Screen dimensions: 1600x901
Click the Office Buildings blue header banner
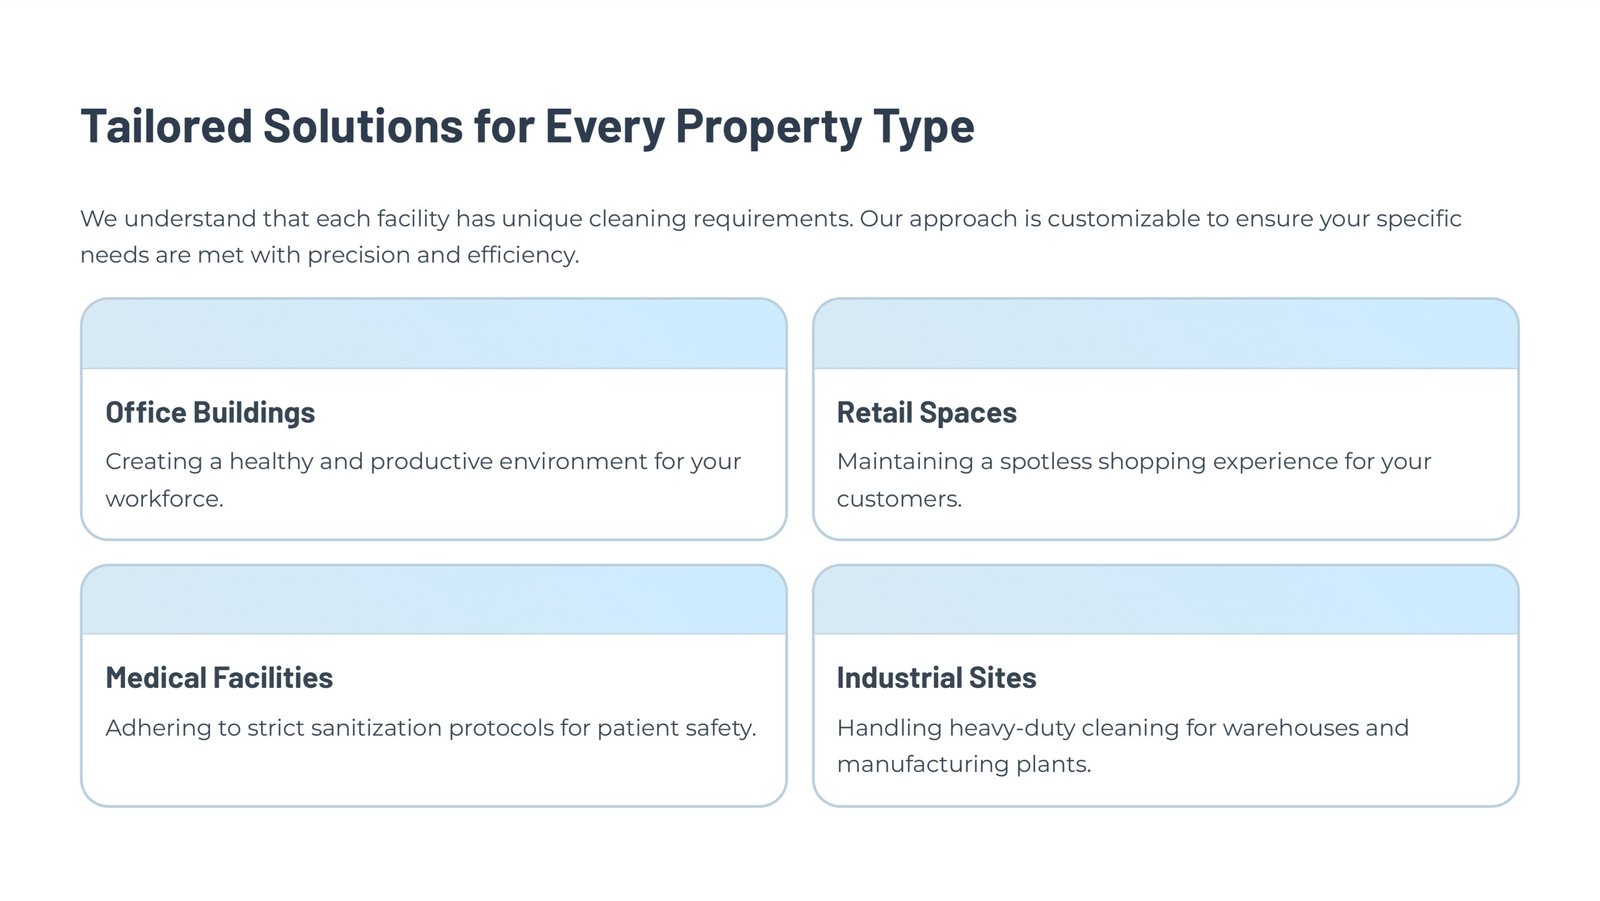click(434, 334)
